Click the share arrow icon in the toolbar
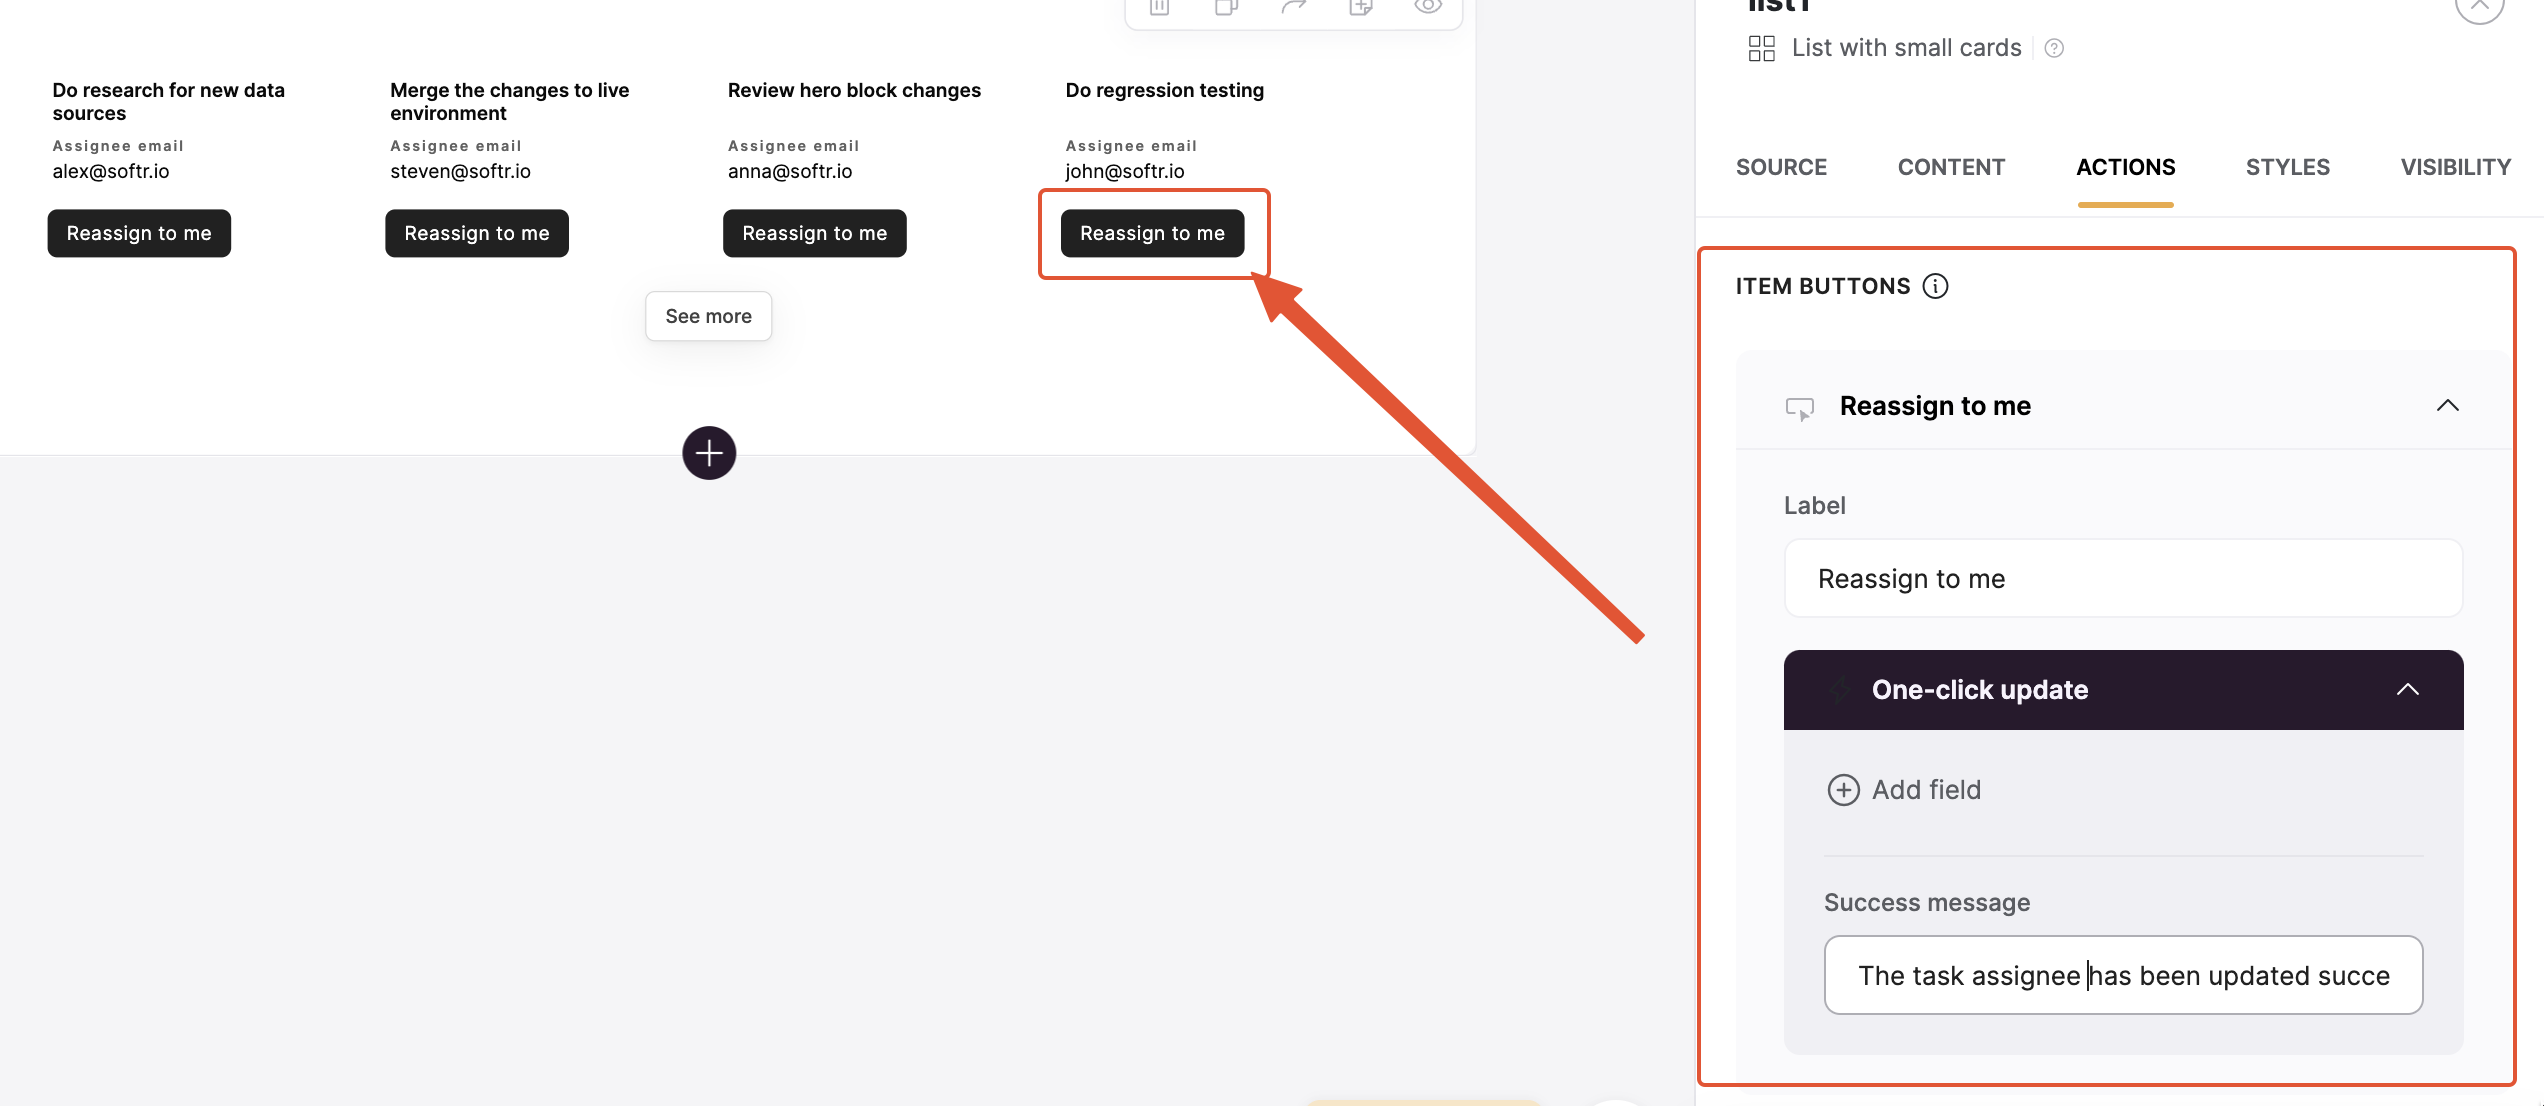 click(1295, 7)
